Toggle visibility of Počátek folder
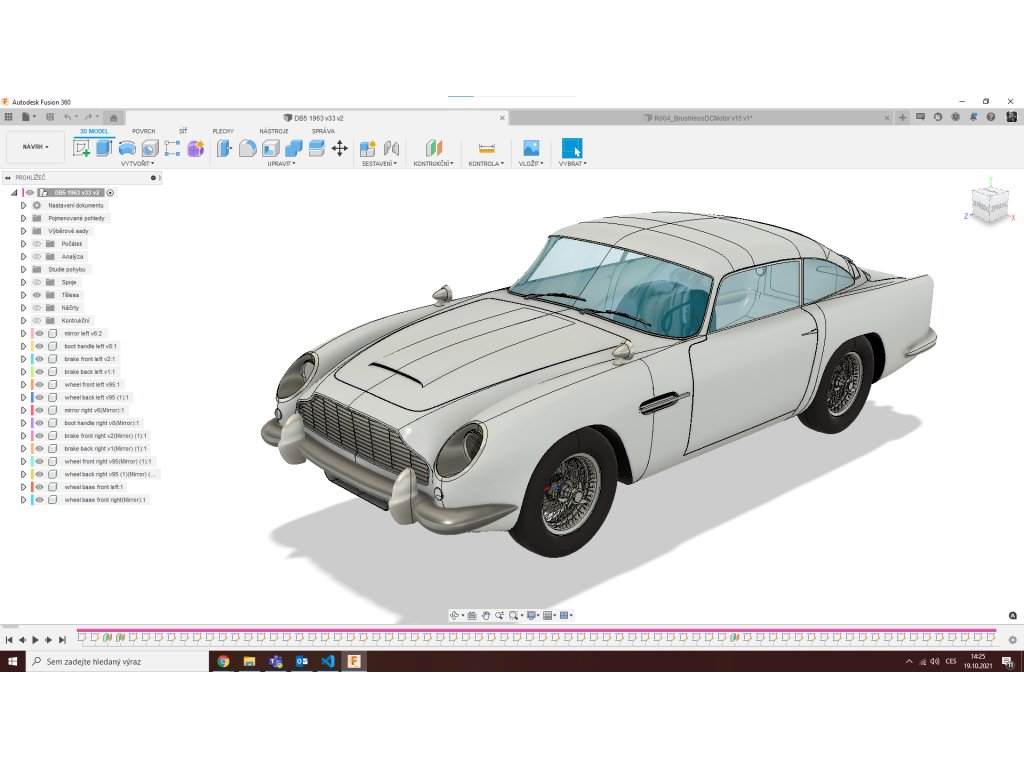The width and height of the screenshot is (1024, 768). pos(37,244)
